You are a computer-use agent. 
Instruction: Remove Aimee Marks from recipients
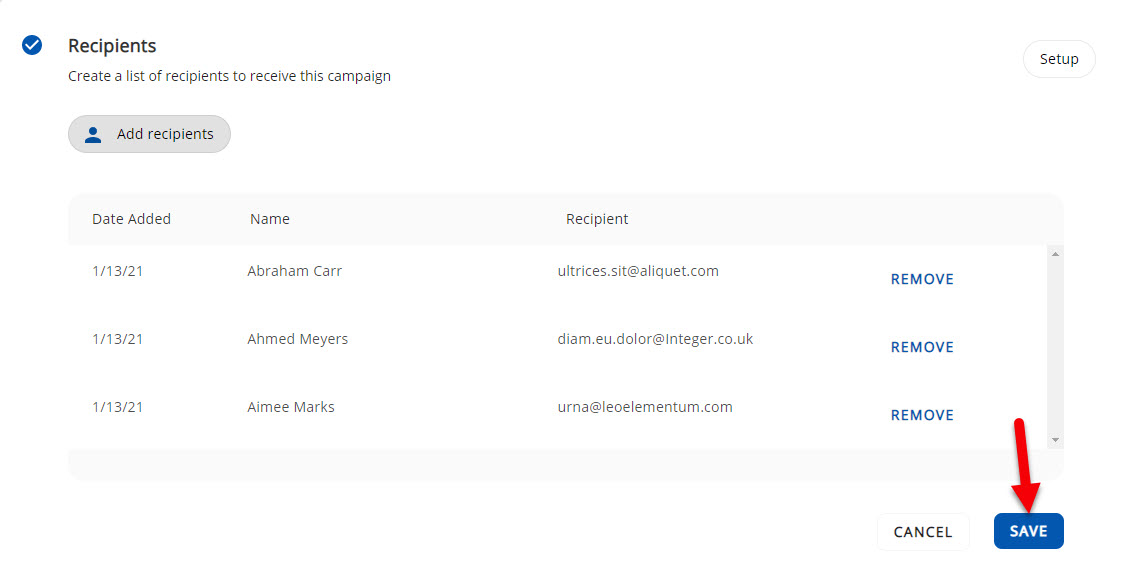point(922,415)
